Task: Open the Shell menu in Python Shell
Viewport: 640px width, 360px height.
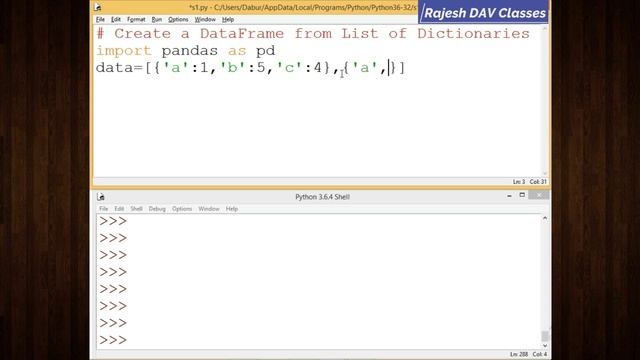Action: tap(136, 209)
